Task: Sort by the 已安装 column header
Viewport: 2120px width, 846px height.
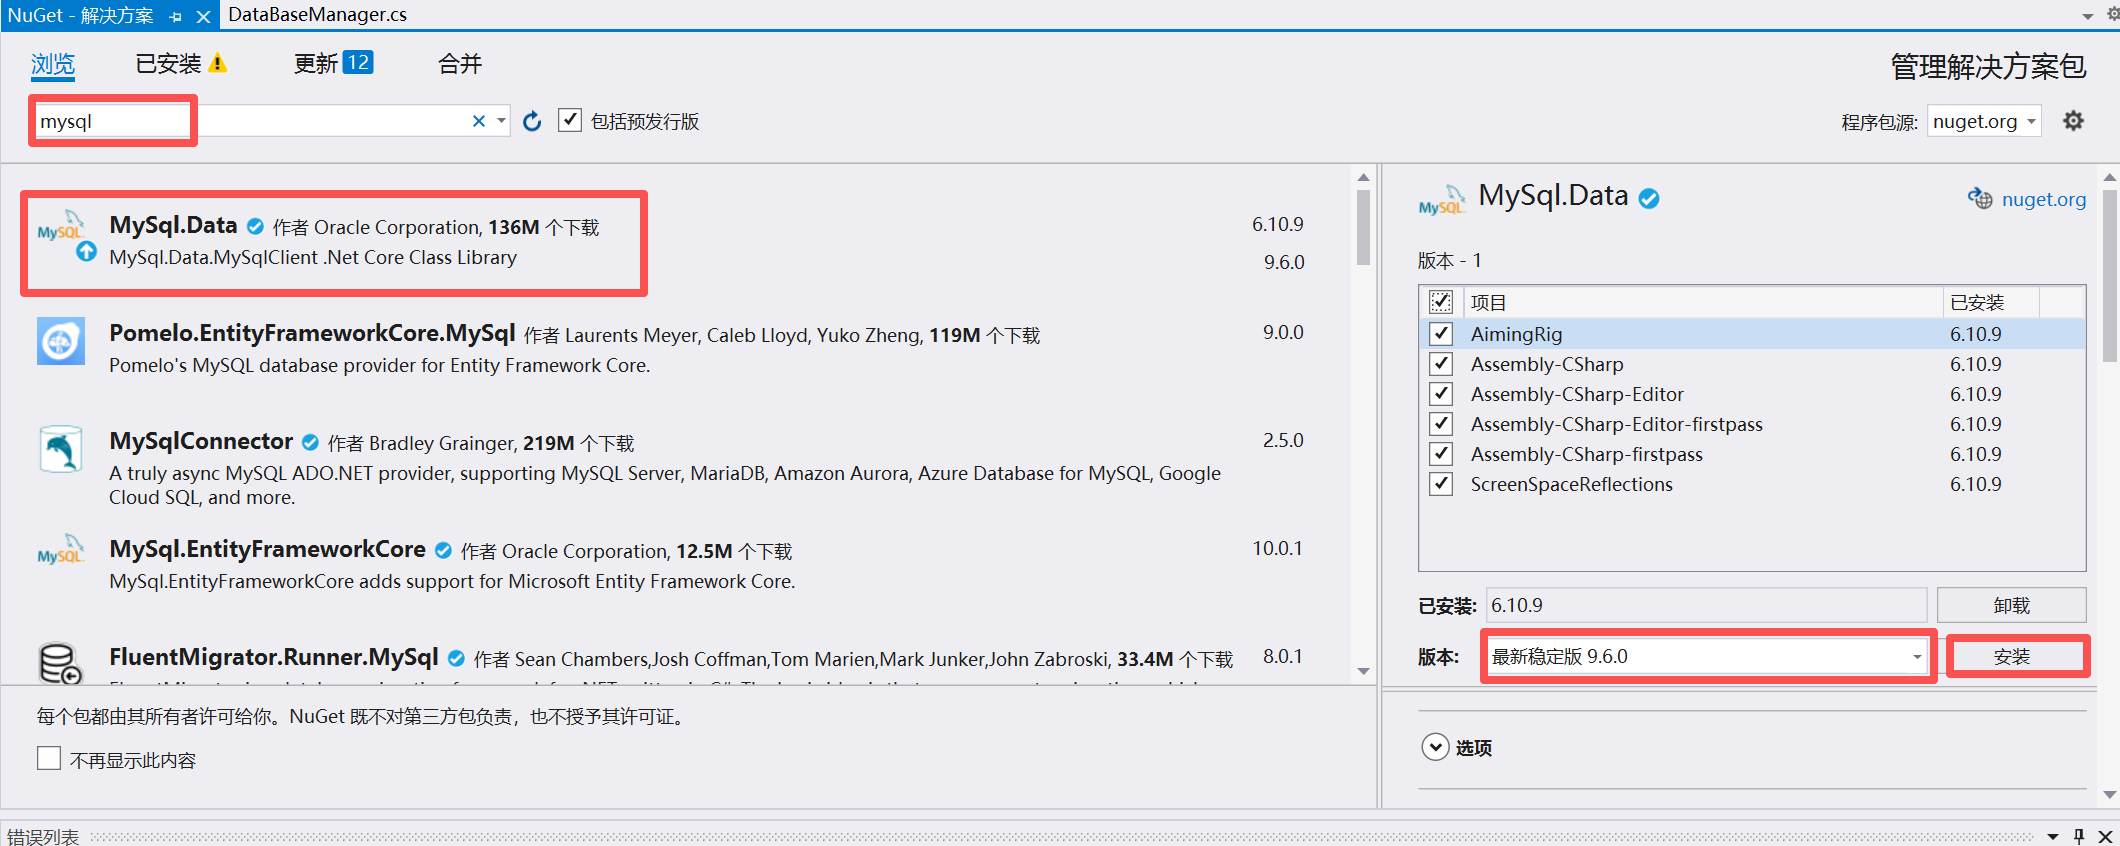Action: [1990, 302]
